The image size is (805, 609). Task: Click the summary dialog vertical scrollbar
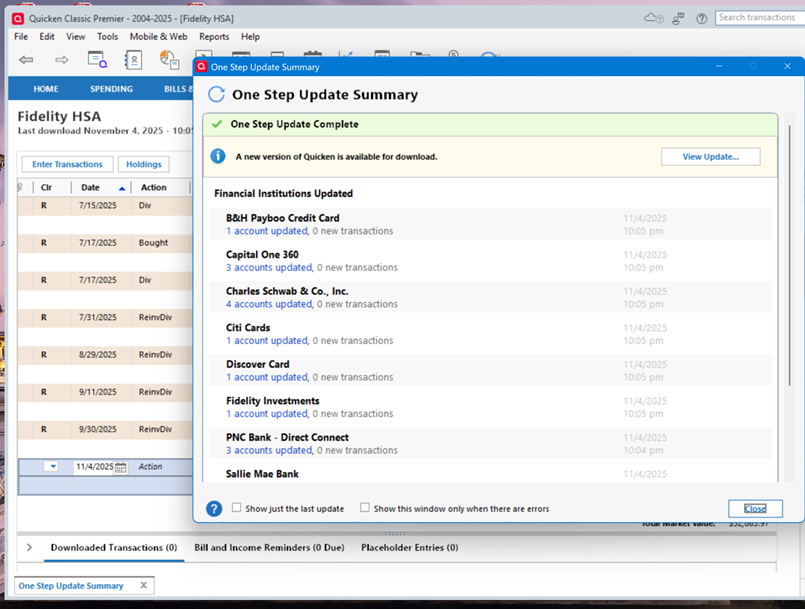click(790, 255)
